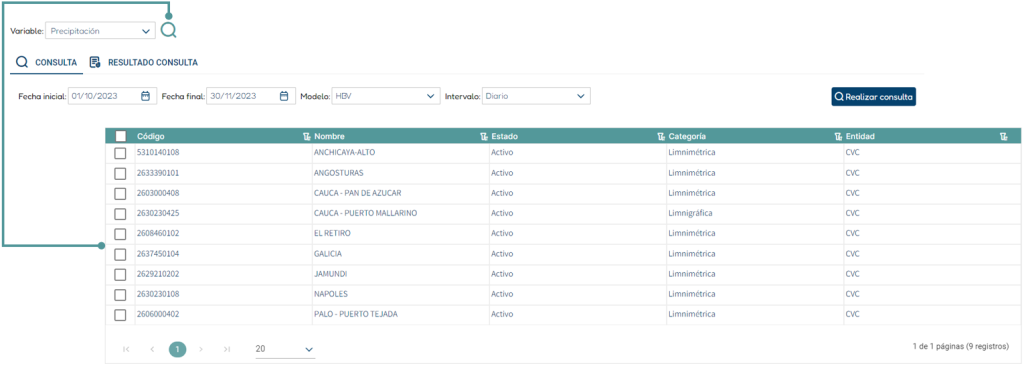Click the CAUCA - PUERTO MALLARINO name
Screen dimensions: 1024x366
click(365, 214)
